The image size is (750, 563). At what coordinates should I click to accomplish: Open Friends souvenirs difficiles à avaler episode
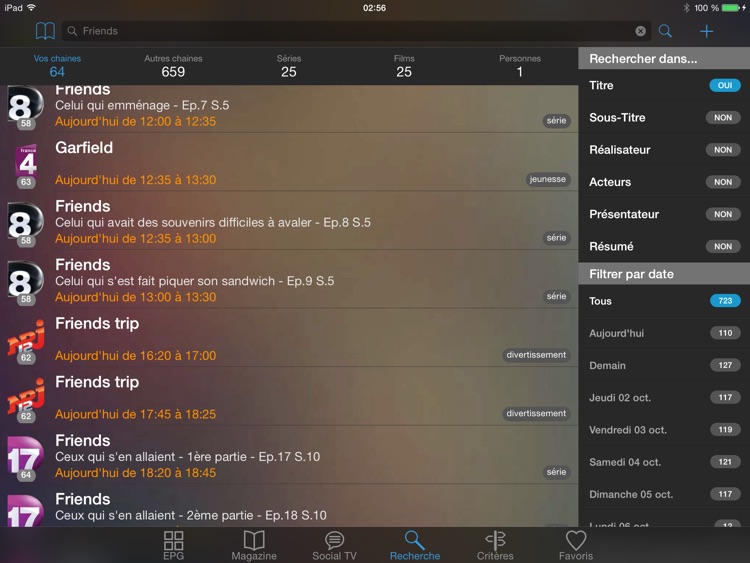(289, 221)
